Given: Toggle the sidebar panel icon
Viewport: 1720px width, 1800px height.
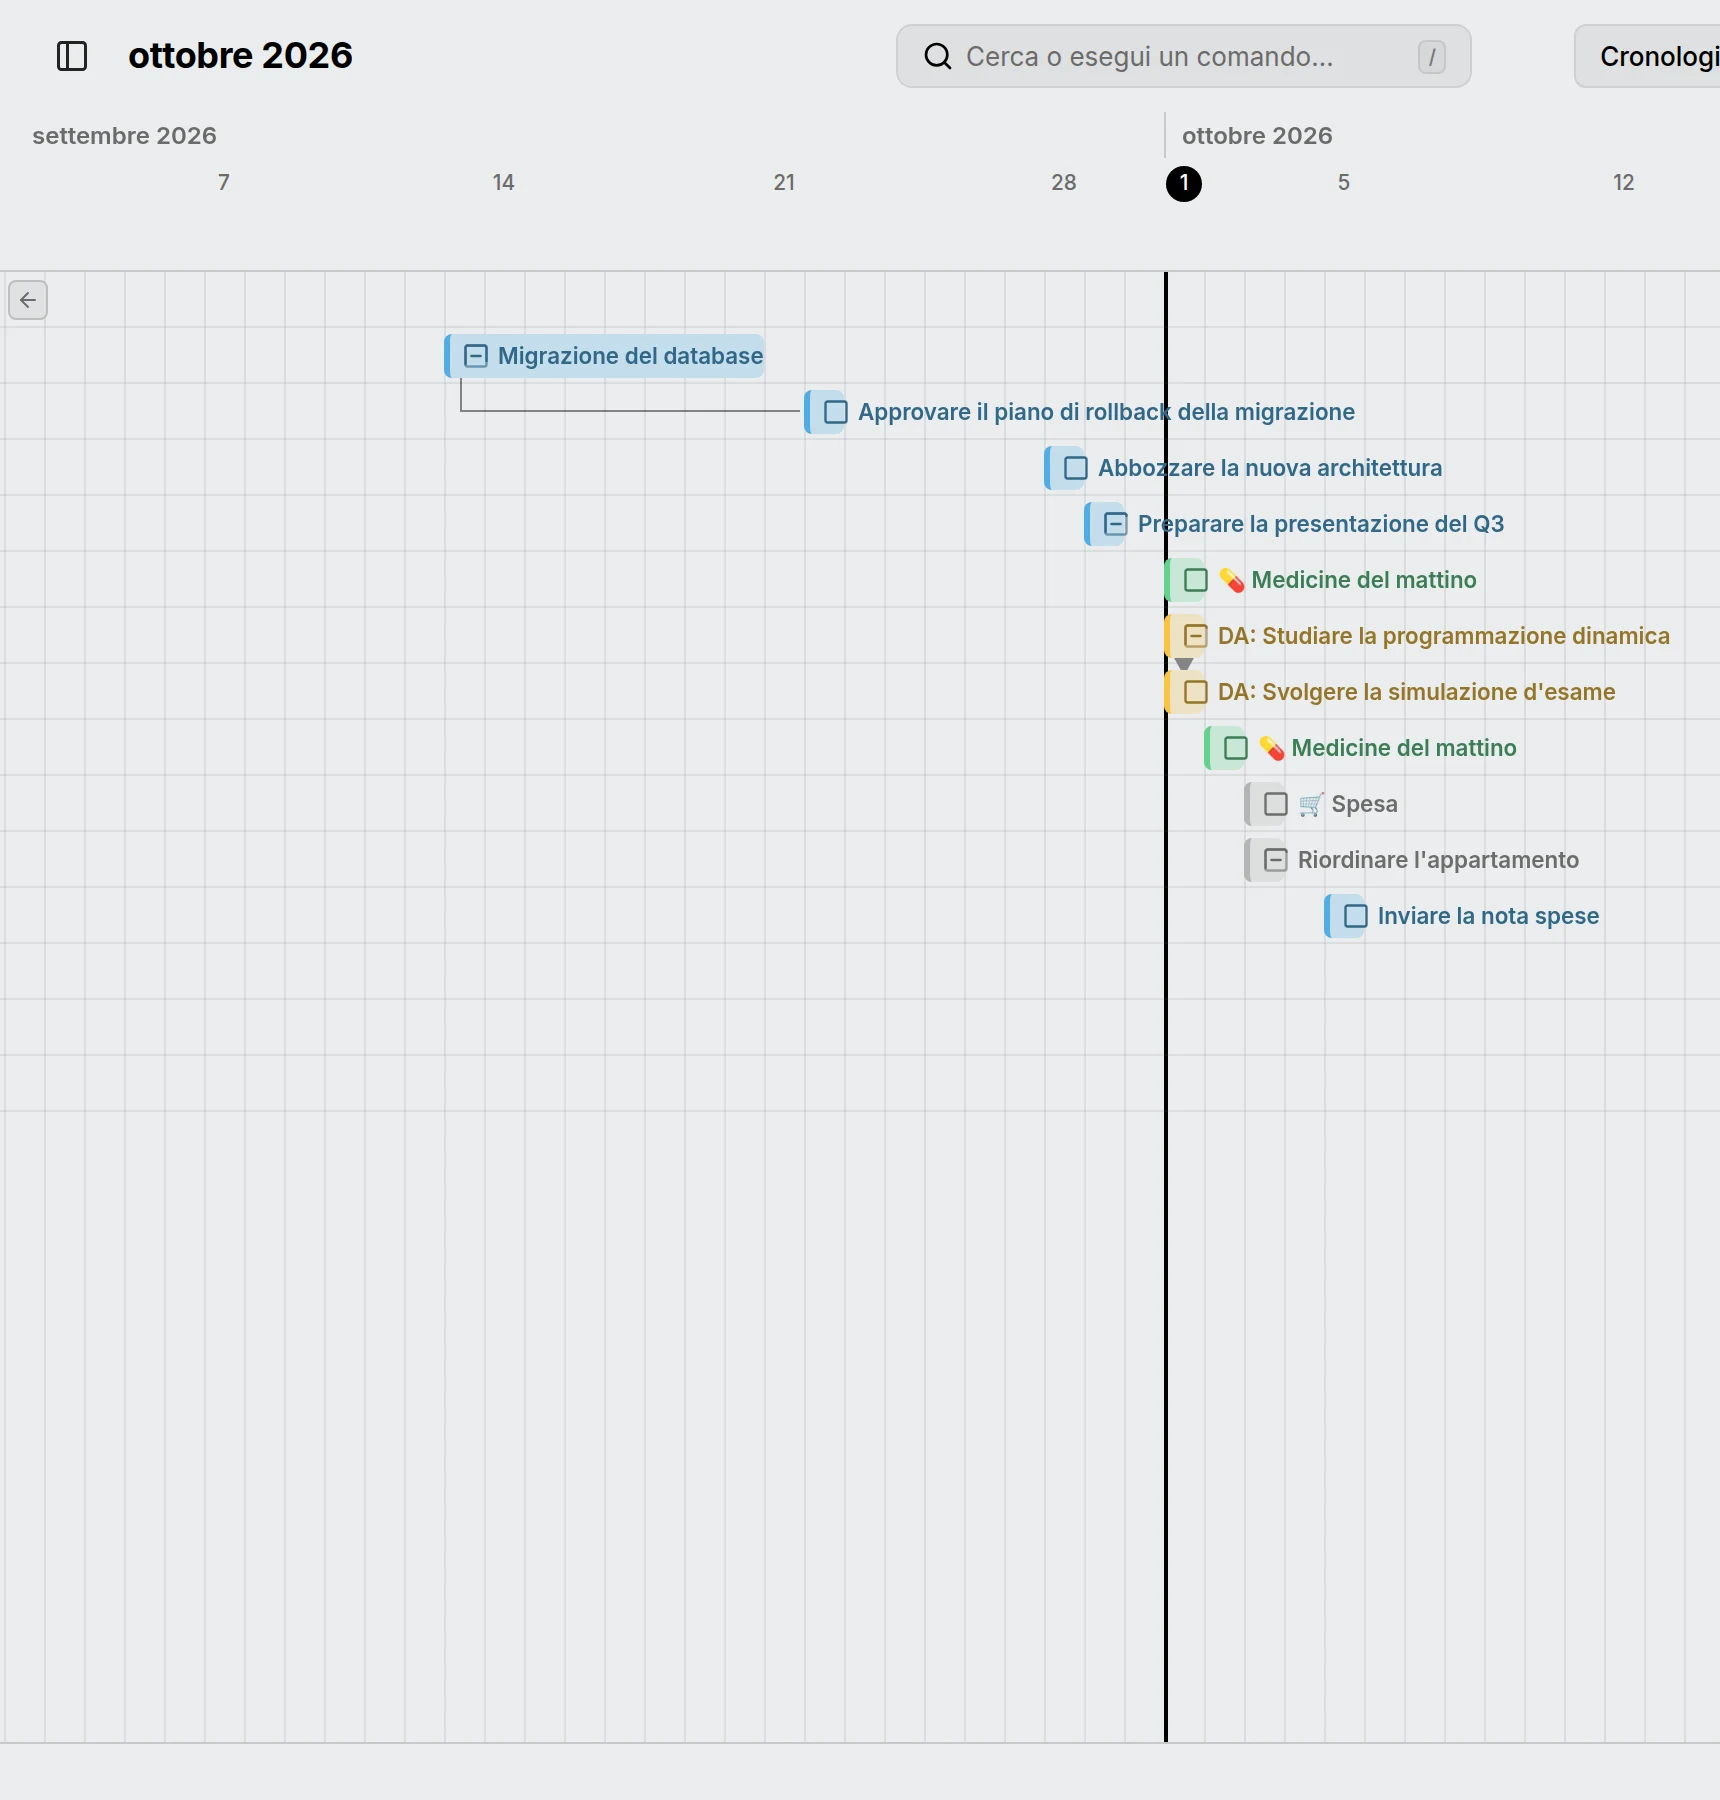Looking at the screenshot, I should [72, 56].
